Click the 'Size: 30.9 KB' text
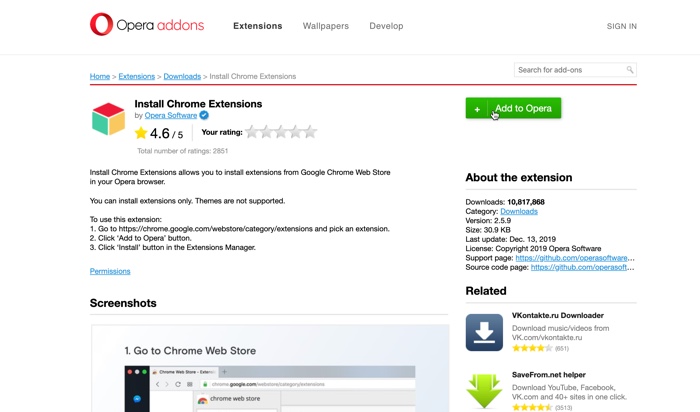 pyautogui.click(x=488, y=230)
